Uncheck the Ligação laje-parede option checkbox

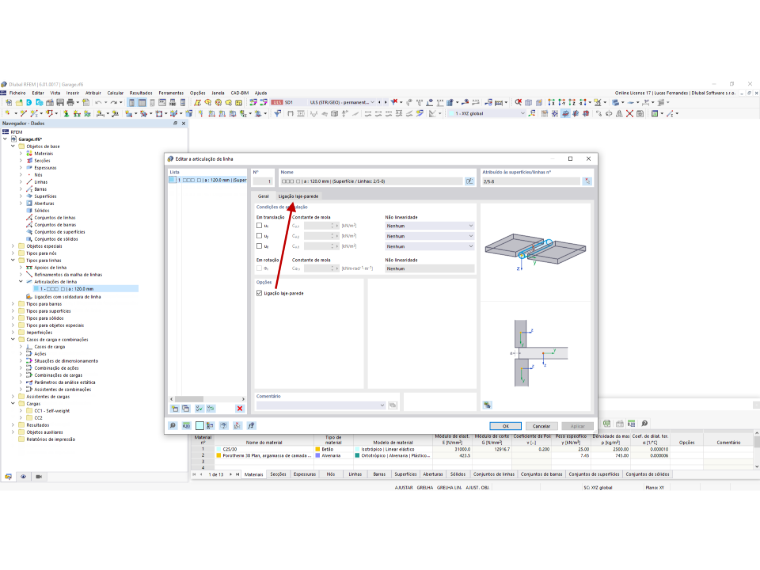click(x=259, y=293)
